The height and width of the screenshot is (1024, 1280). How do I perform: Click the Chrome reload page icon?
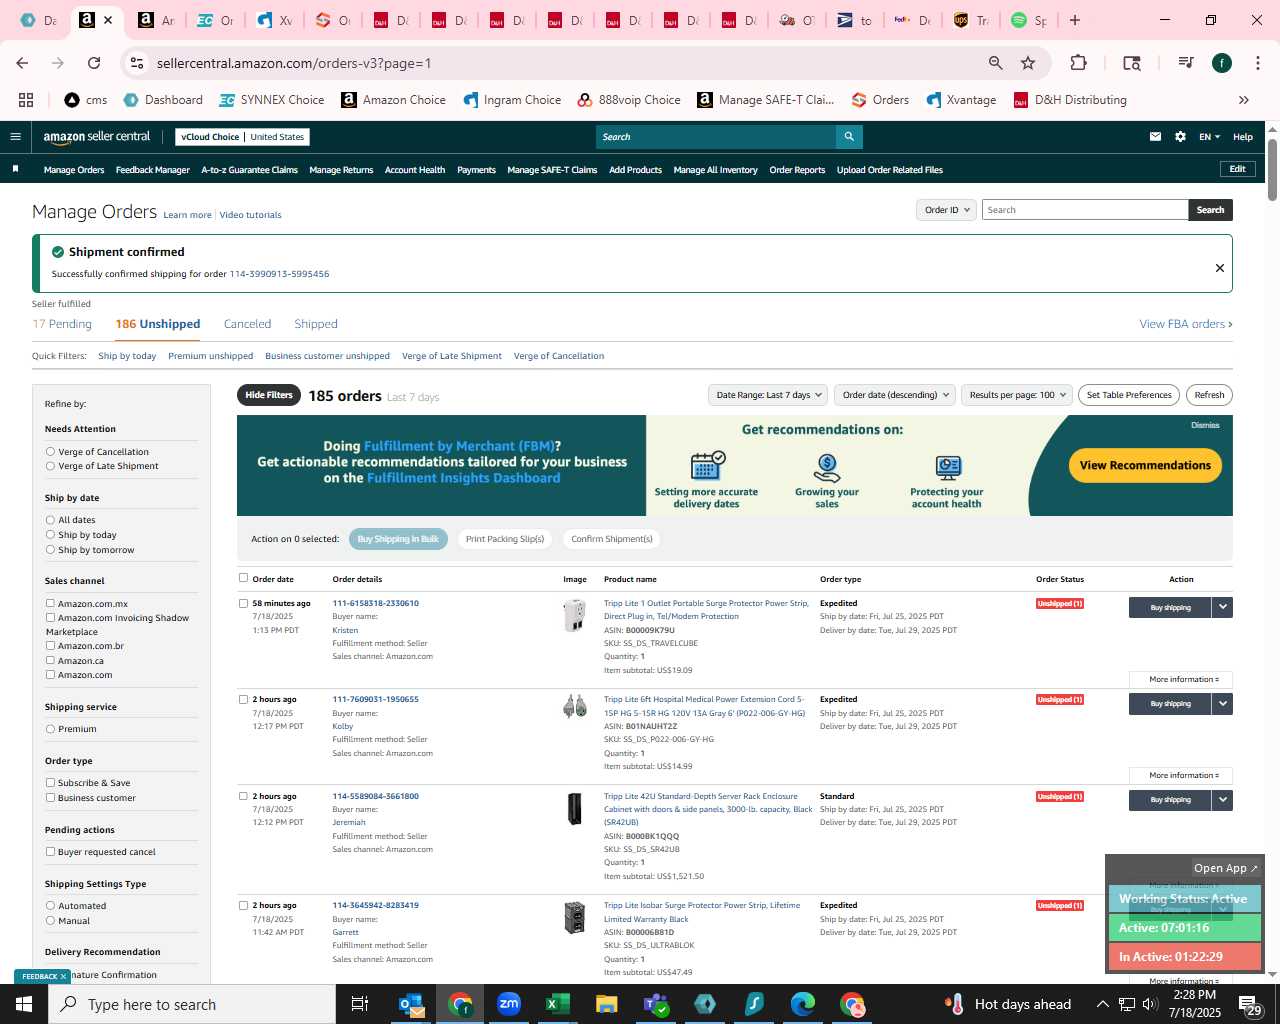(x=94, y=63)
